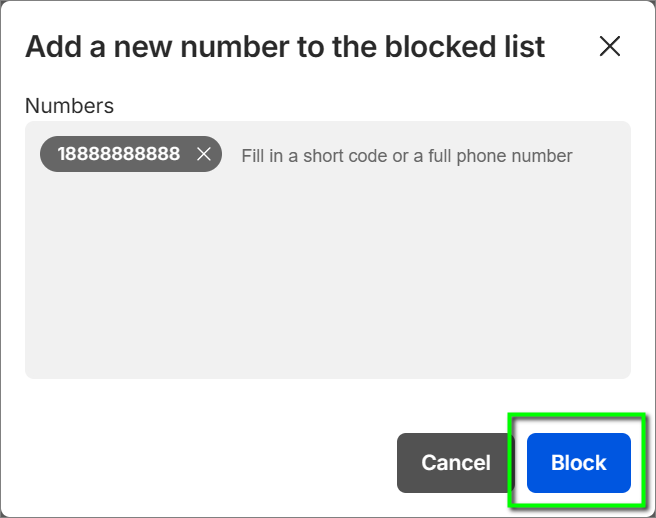Click the top-right X close icon
The image size is (656, 518).
click(609, 46)
